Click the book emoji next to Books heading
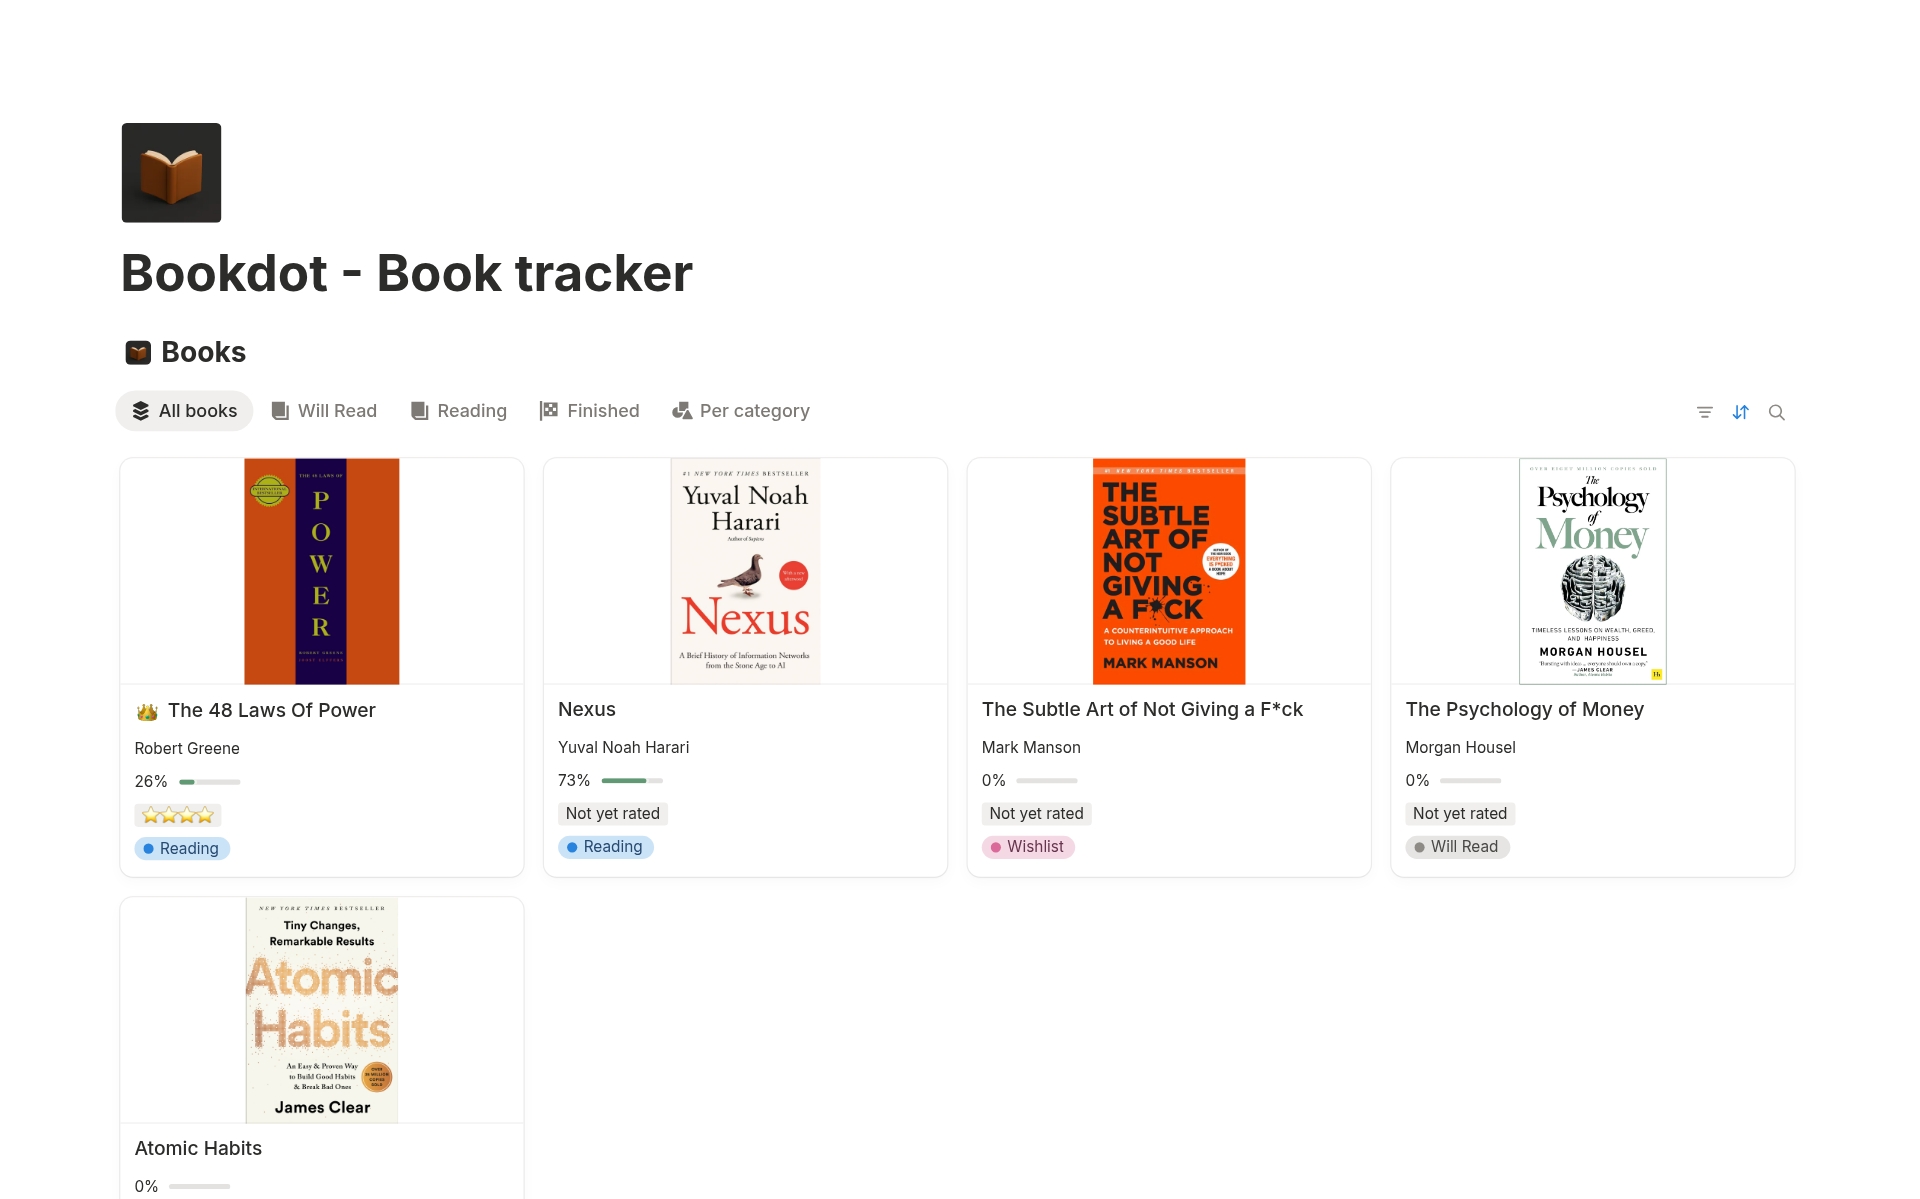1920x1199 pixels. point(137,351)
